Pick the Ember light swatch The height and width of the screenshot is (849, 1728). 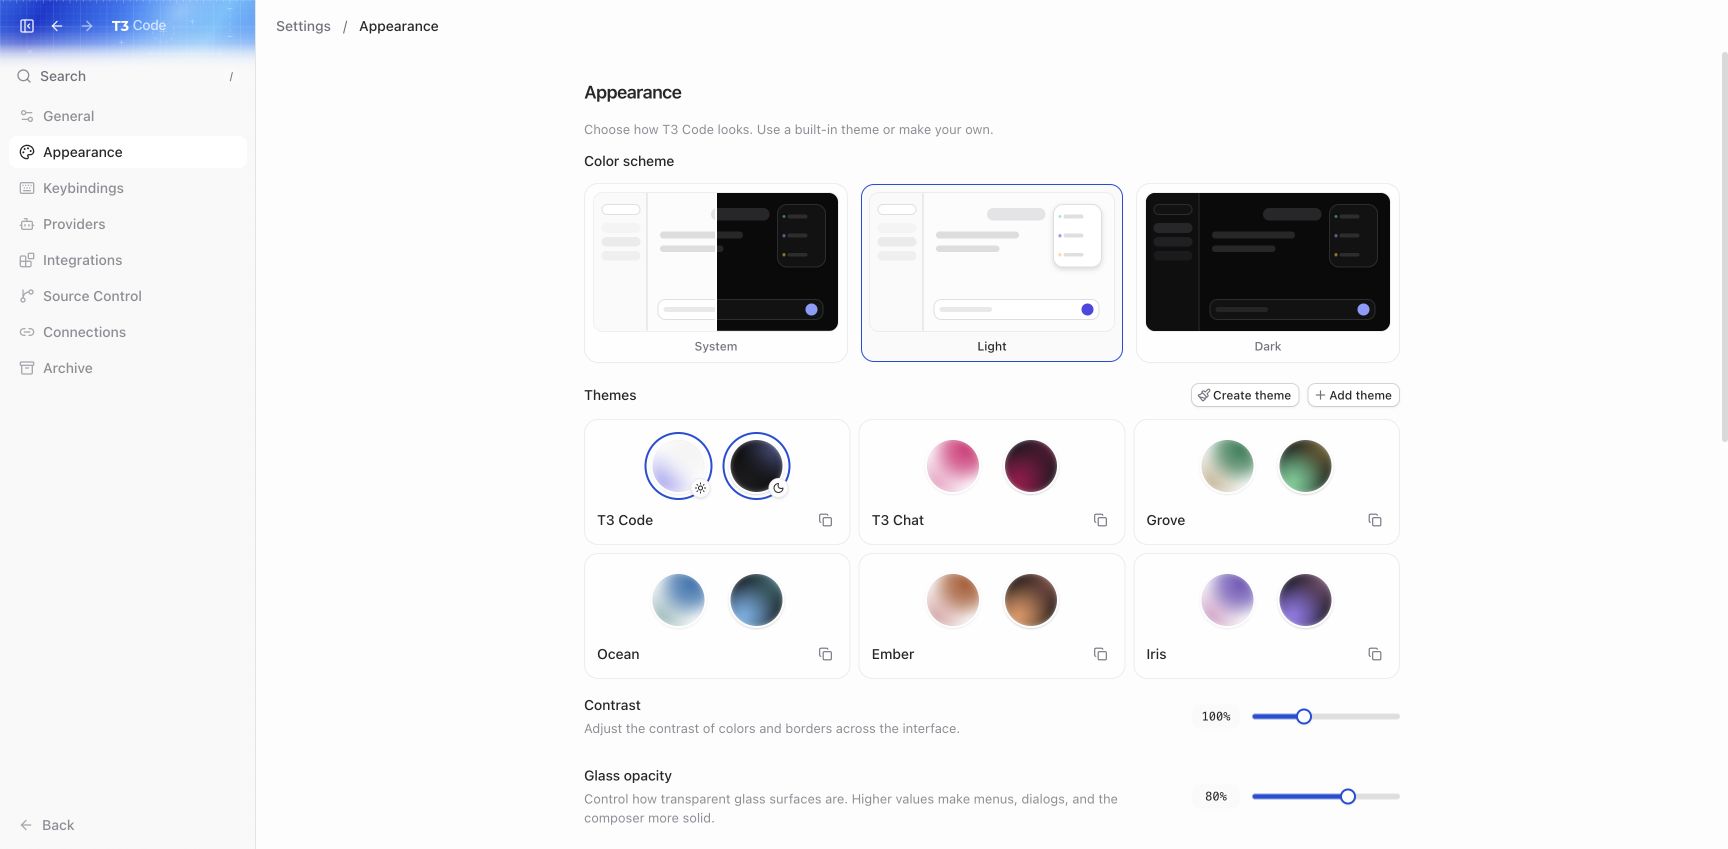tap(953, 600)
